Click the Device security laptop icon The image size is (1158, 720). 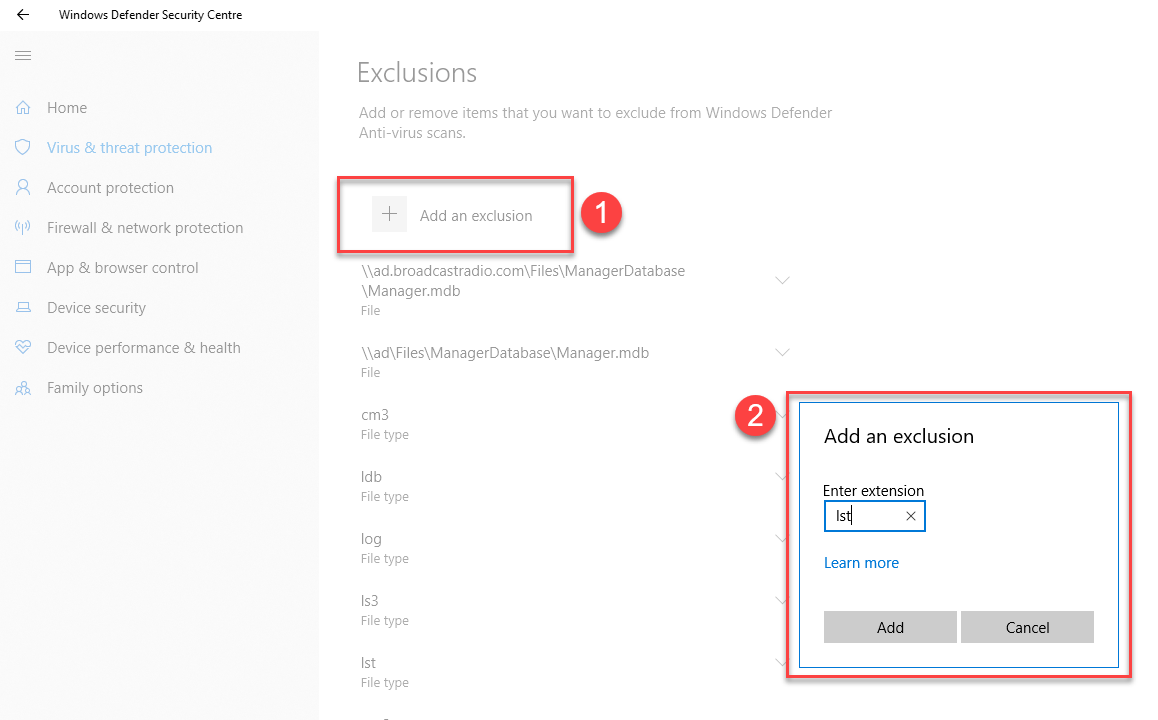[x=23, y=307]
